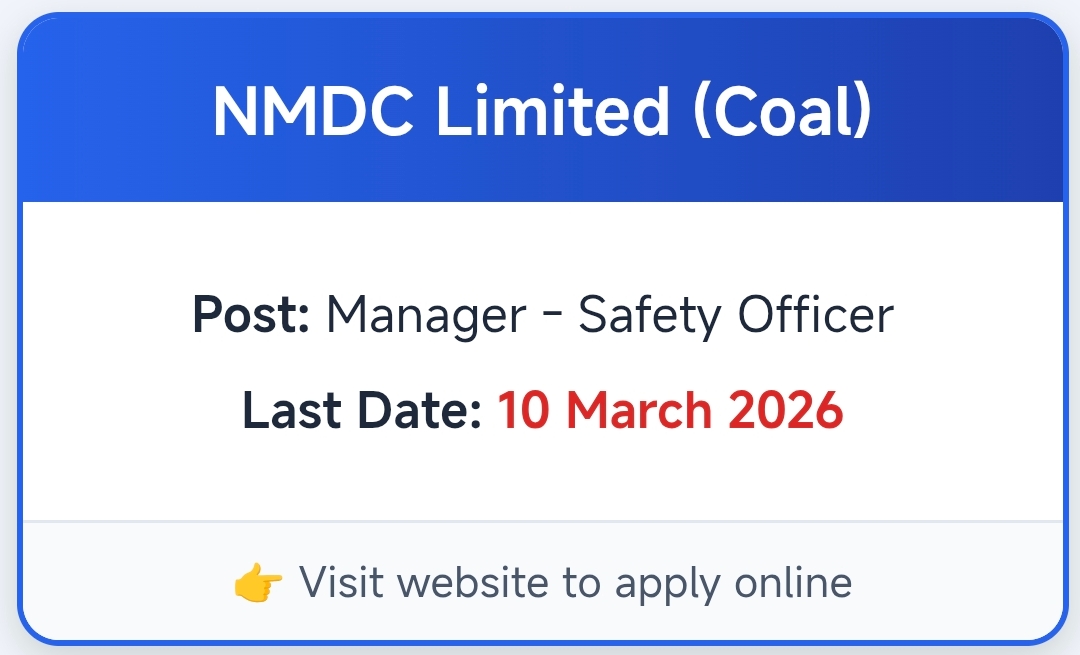Image resolution: width=1080 pixels, height=655 pixels.
Task: Click the pointing hand emoji icon
Action: [258, 582]
